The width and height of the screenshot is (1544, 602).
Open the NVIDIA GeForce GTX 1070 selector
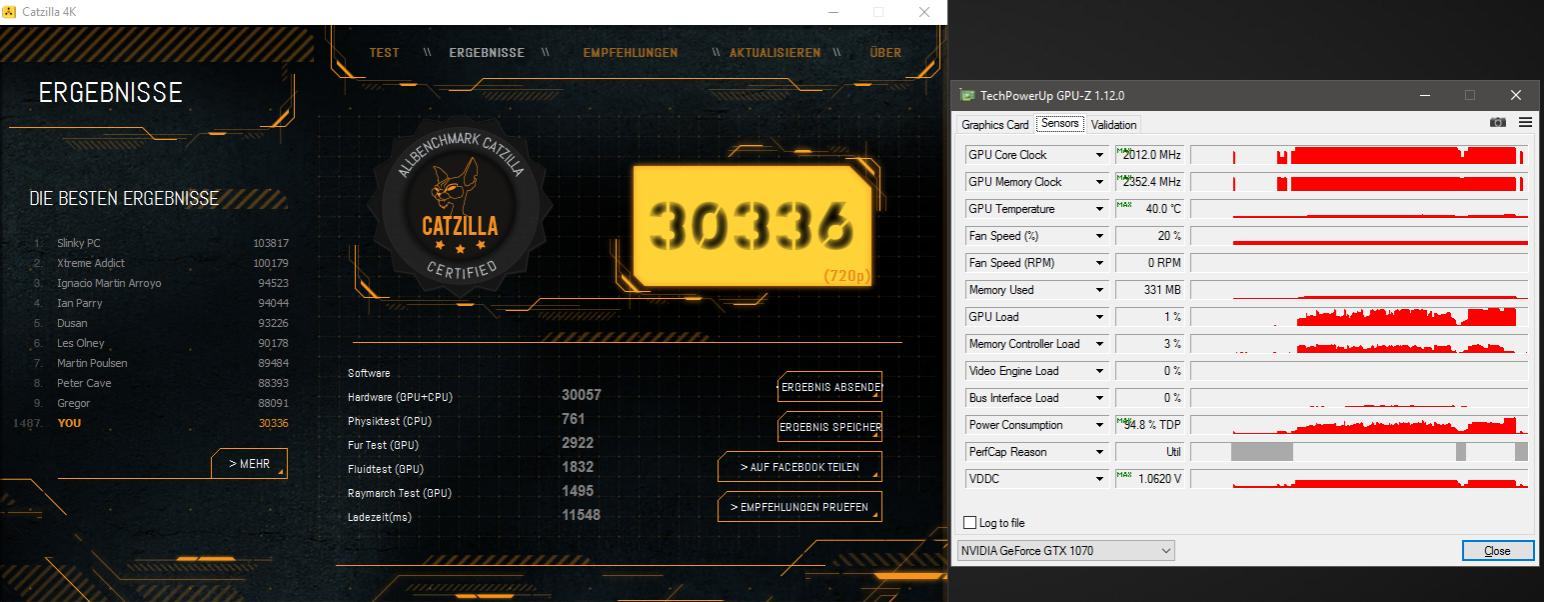tap(1066, 550)
